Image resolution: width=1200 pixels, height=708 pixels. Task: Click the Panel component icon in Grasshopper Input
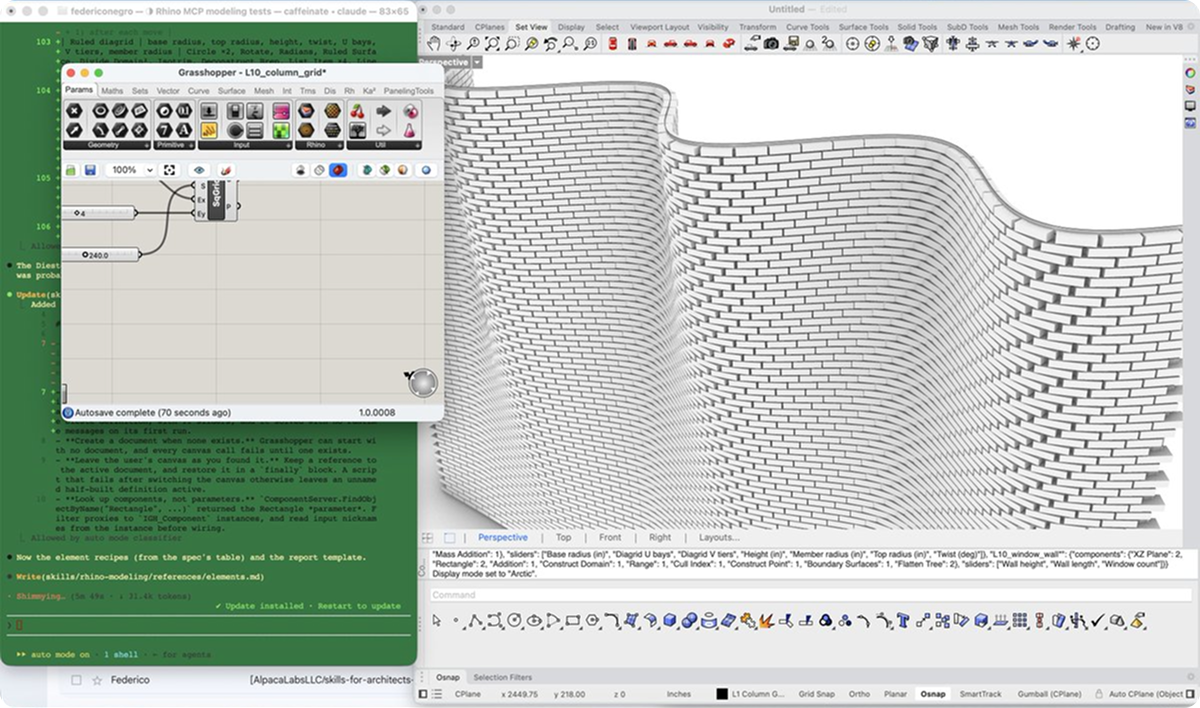point(209,129)
